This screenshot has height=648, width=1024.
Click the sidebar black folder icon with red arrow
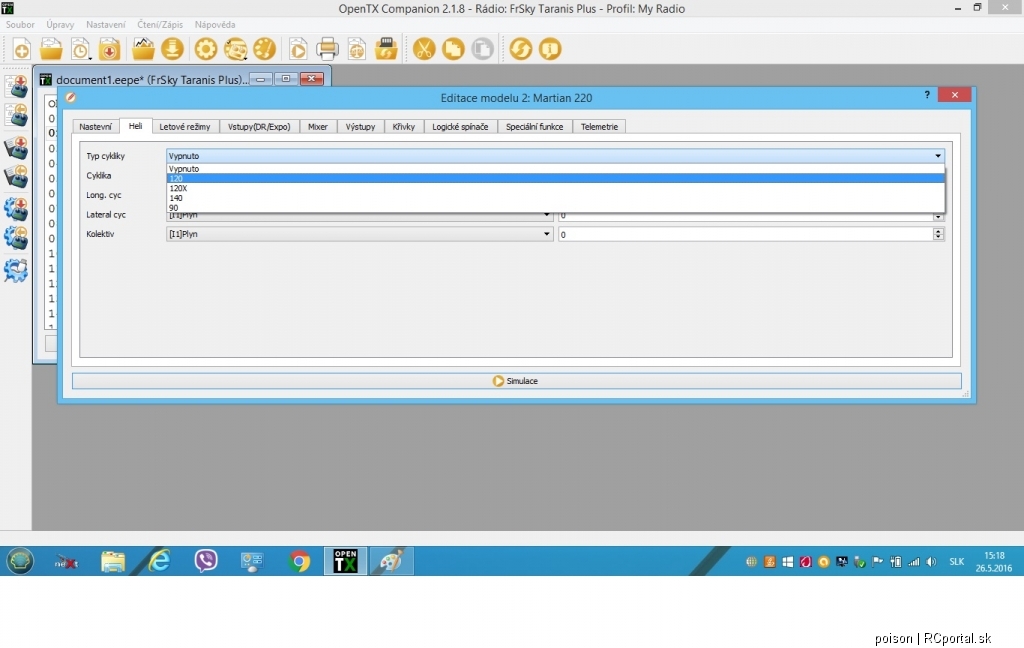(x=16, y=148)
